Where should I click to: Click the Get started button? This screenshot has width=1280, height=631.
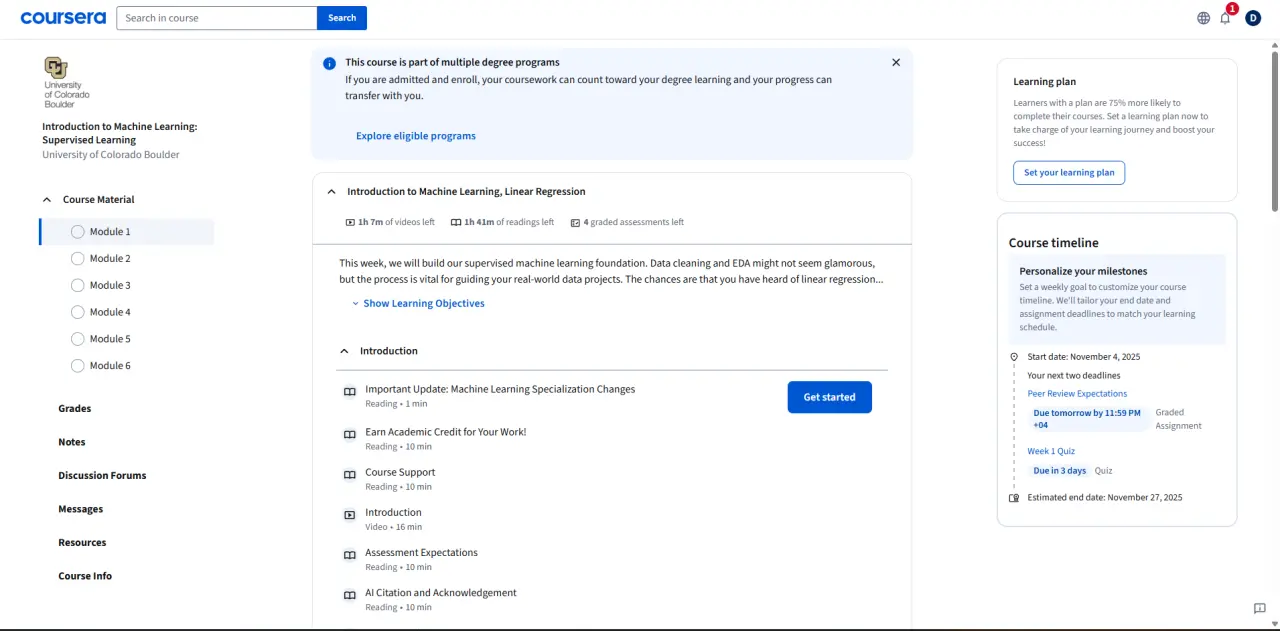pos(829,397)
